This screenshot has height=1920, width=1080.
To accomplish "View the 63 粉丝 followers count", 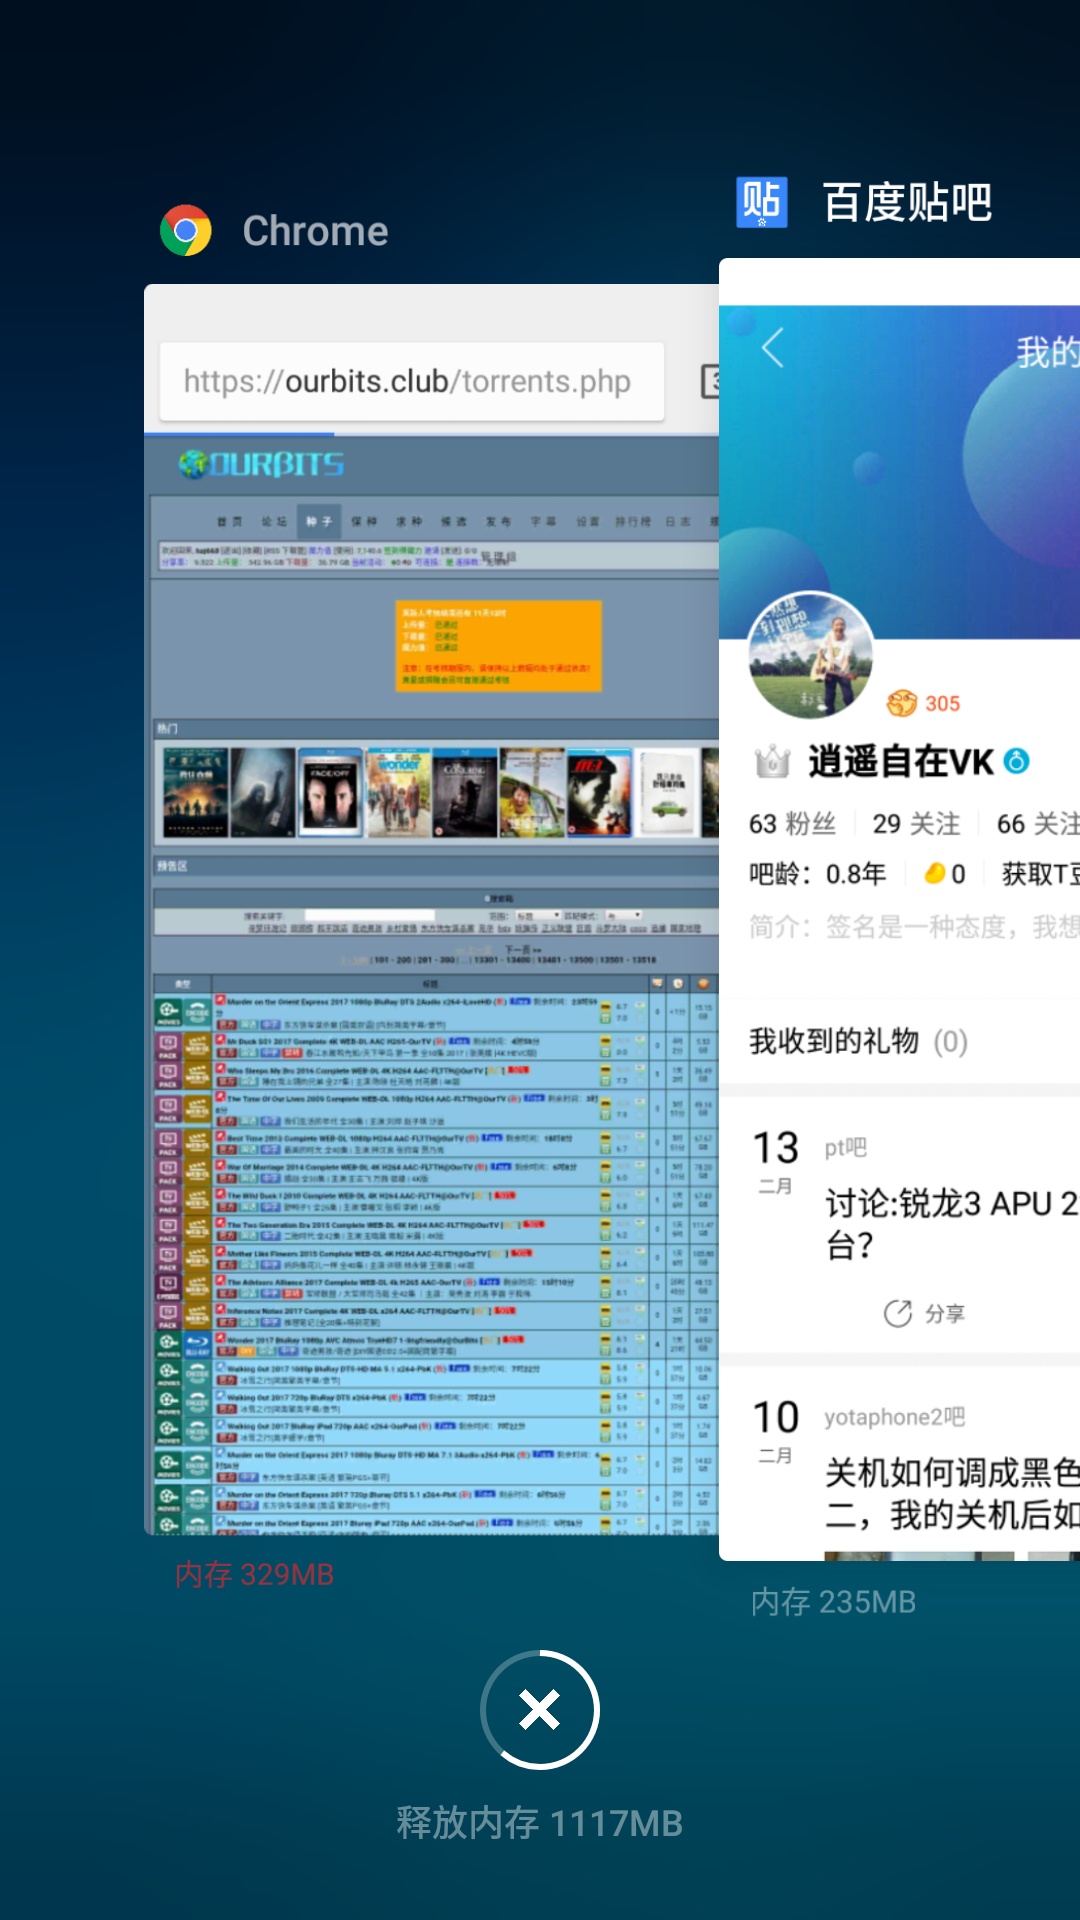I will click(792, 824).
